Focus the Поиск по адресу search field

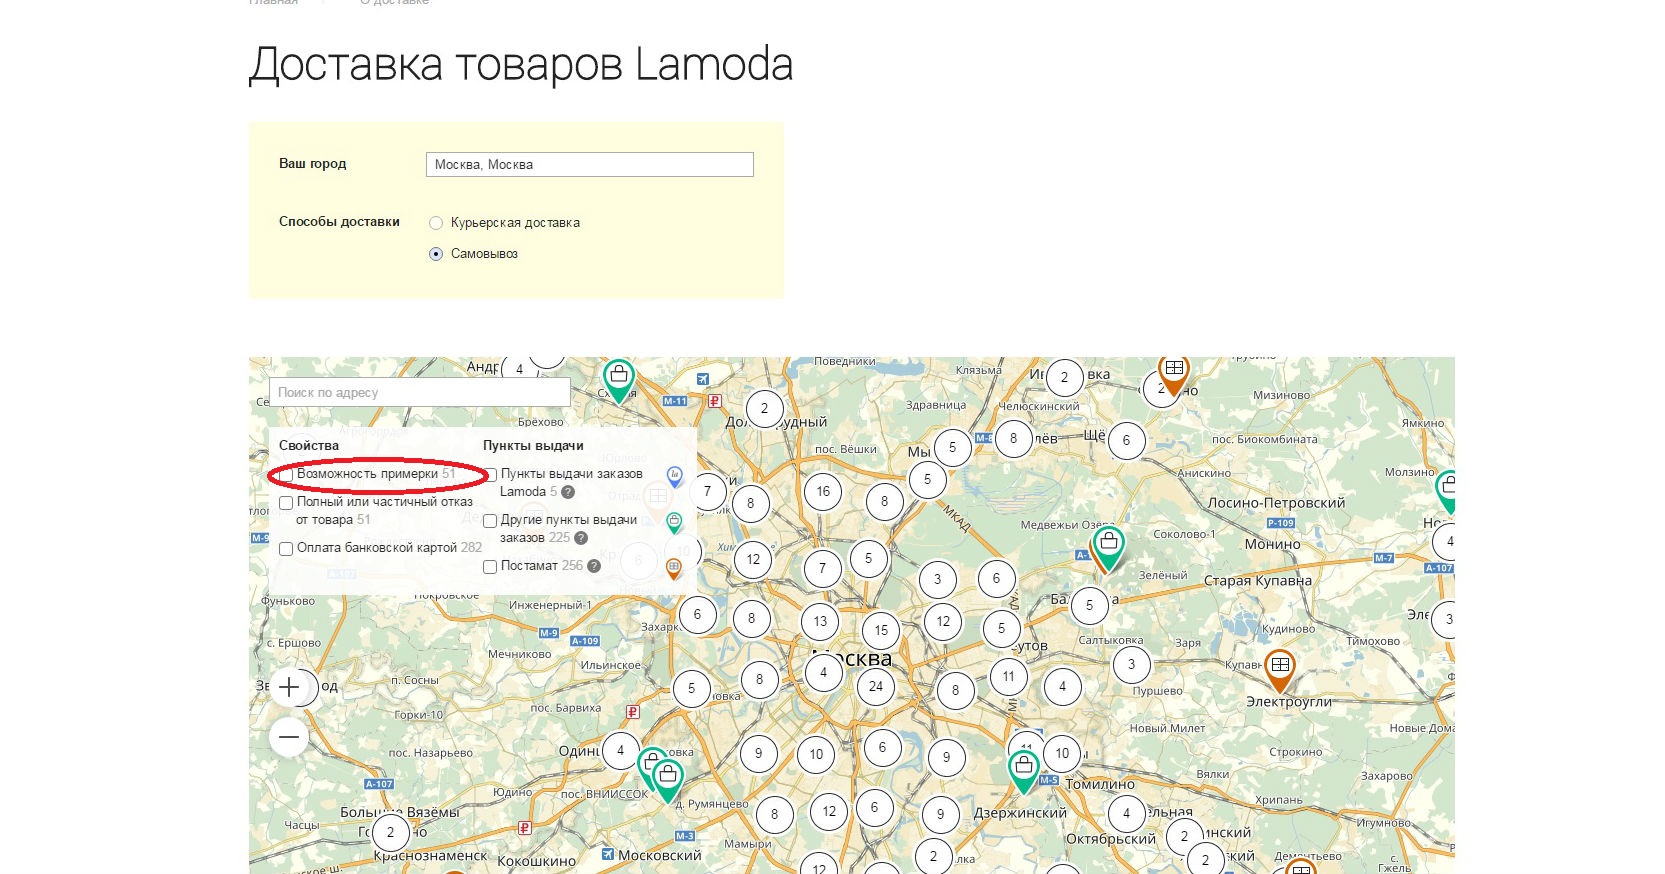pyautogui.click(x=420, y=392)
